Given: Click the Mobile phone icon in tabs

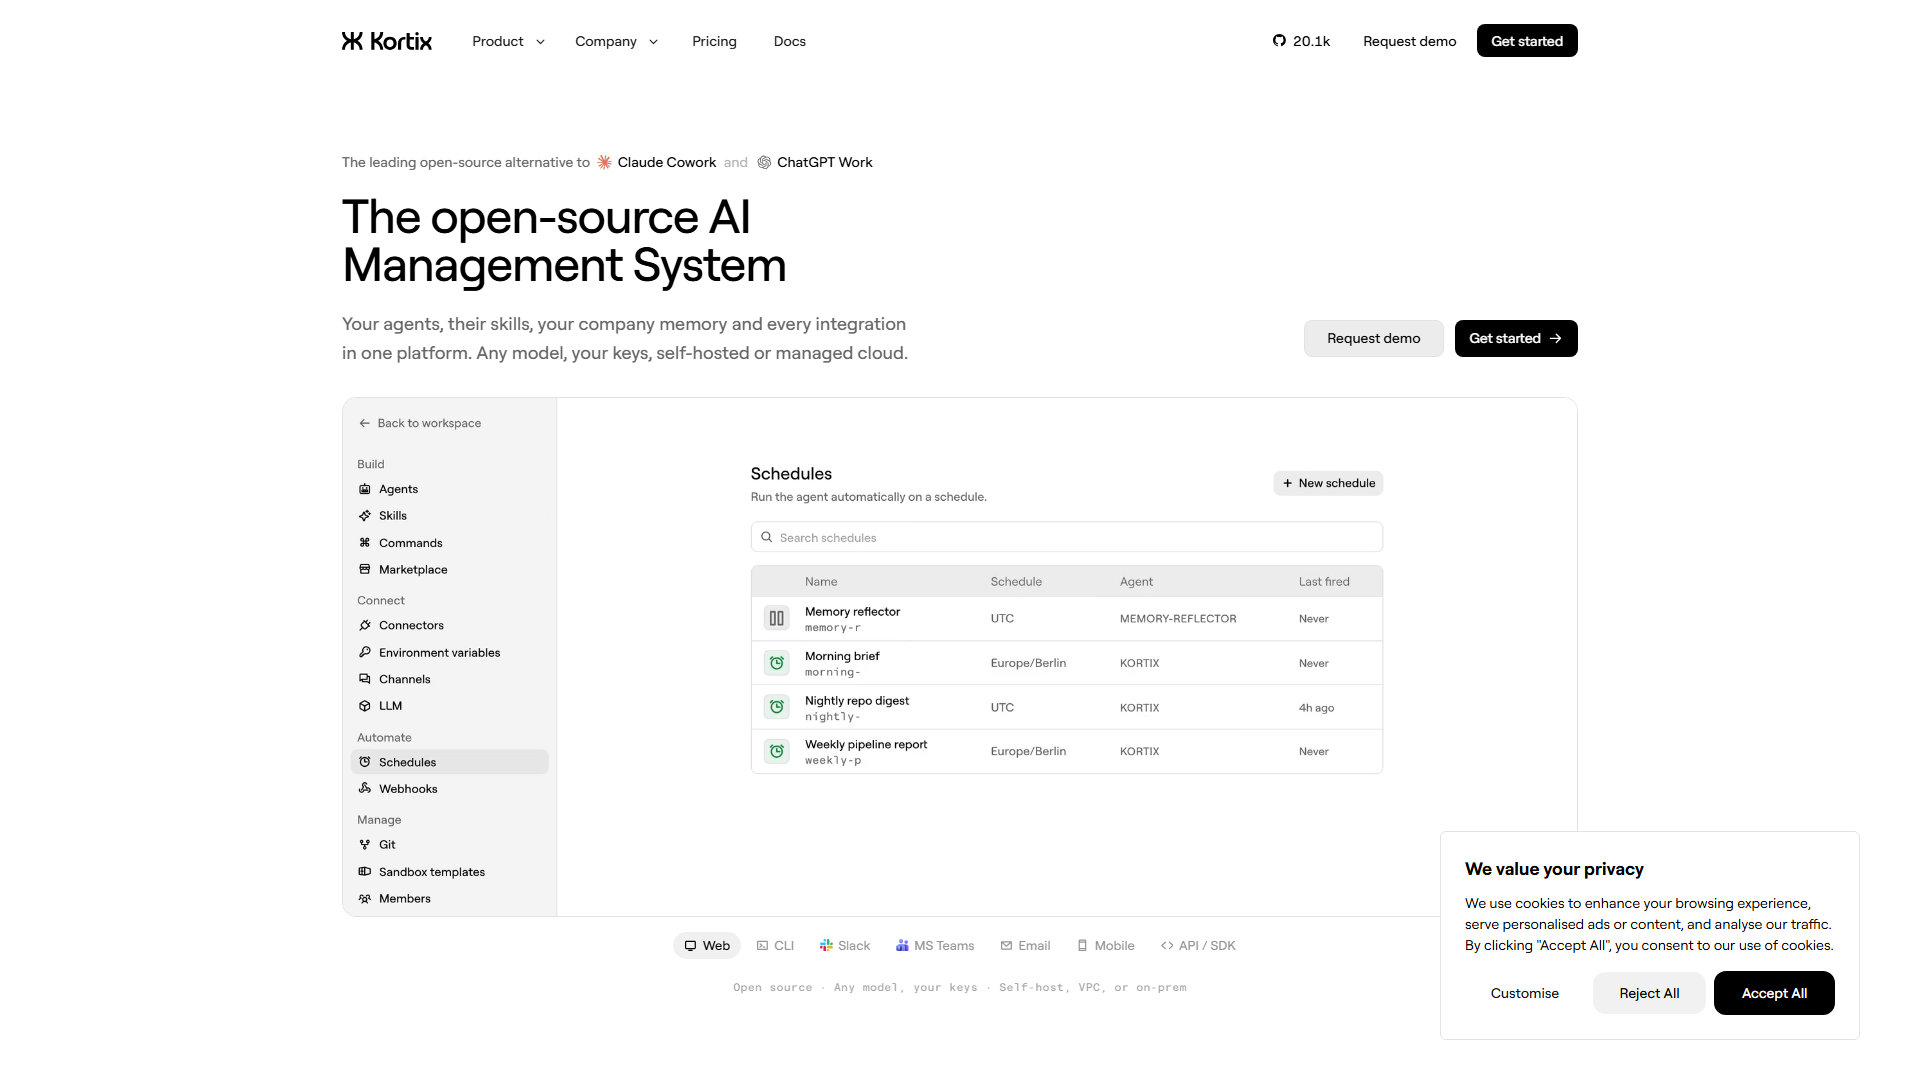Looking at the screenshot, I should click(x=1082, y=946).
